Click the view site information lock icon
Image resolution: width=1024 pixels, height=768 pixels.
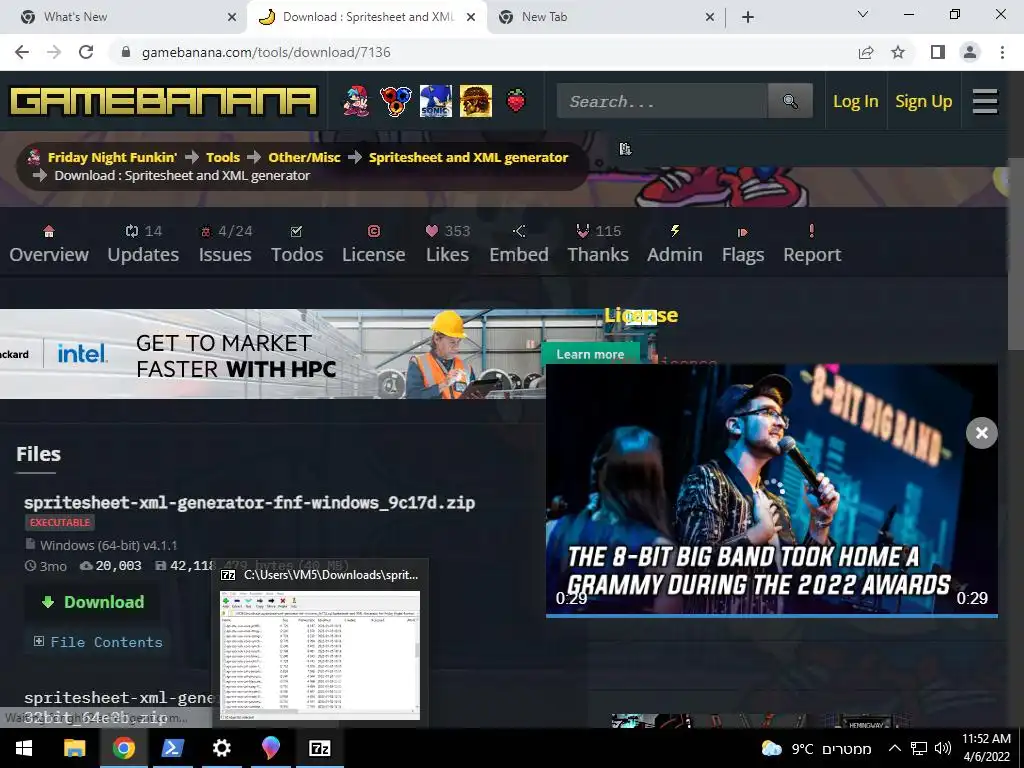127,52
